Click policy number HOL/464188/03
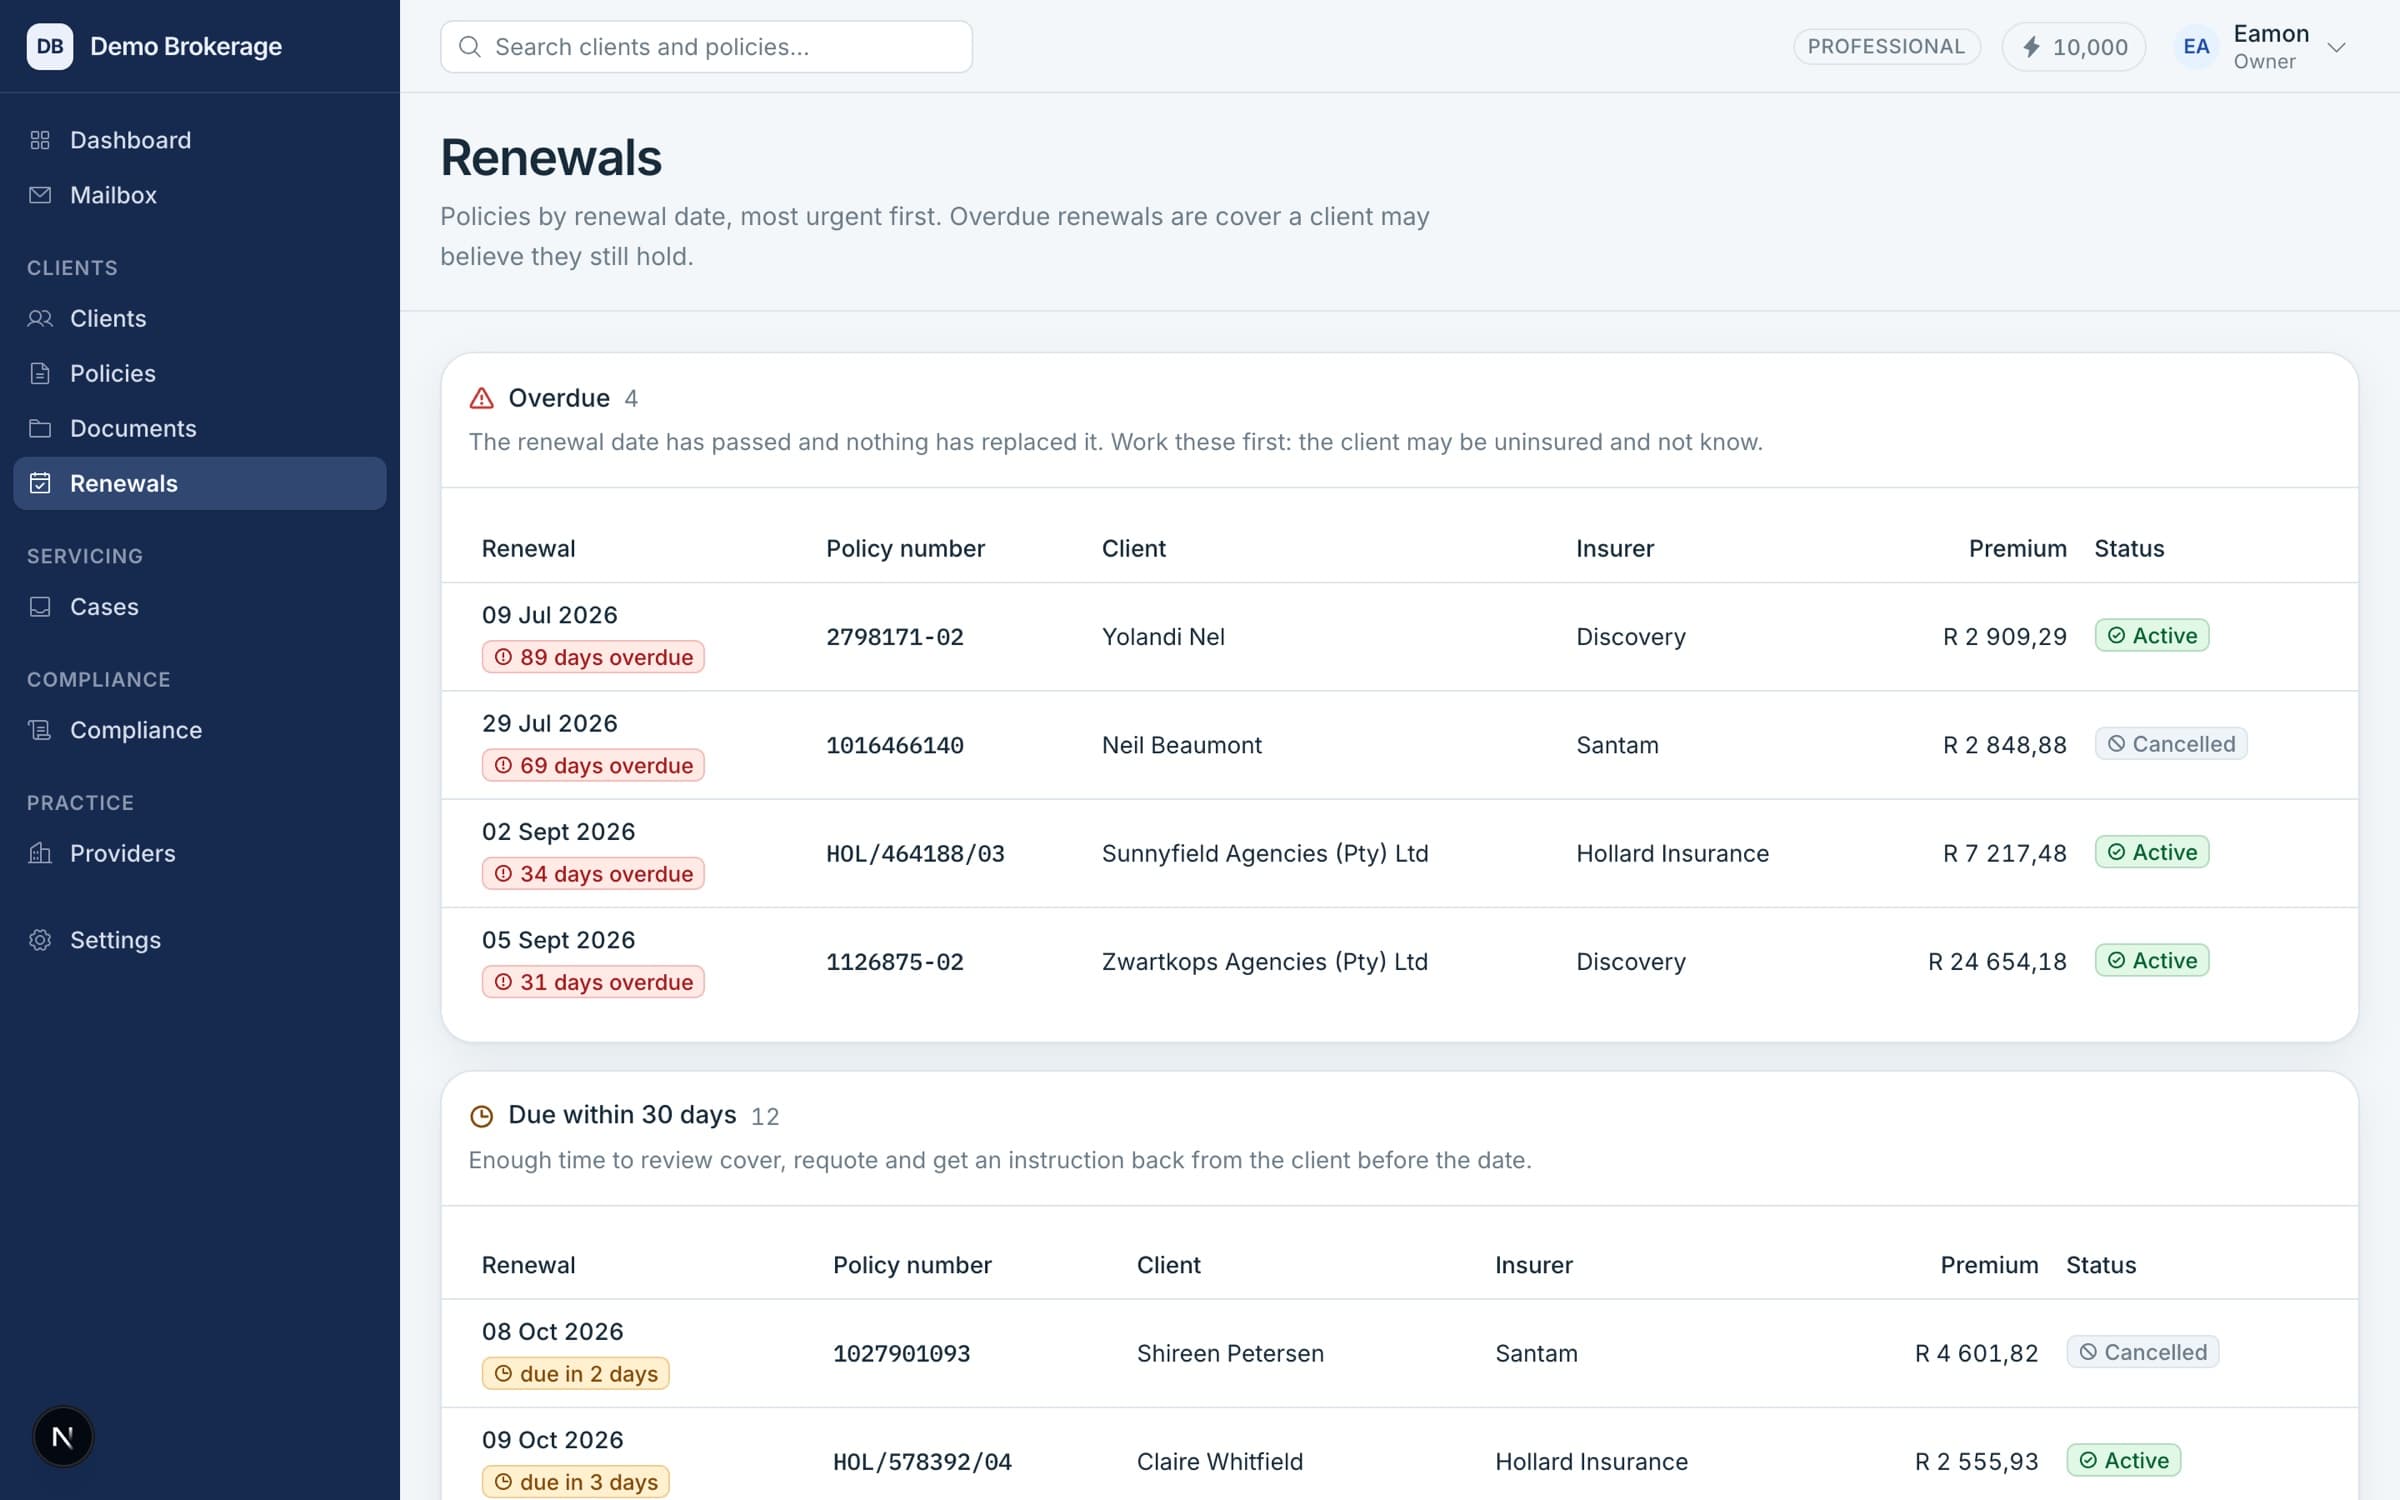The width and height of the screenshot is (2400, 1500). (x=915, y=854)
